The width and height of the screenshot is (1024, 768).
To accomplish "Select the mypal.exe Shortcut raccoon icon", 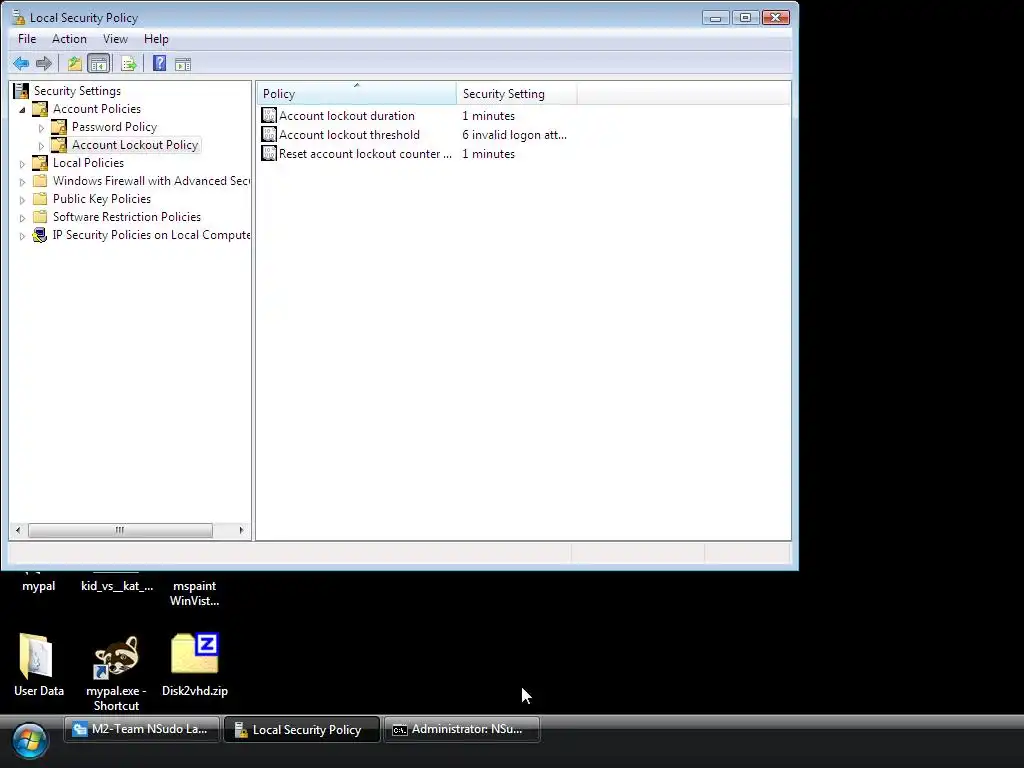I will pos(116,656).
